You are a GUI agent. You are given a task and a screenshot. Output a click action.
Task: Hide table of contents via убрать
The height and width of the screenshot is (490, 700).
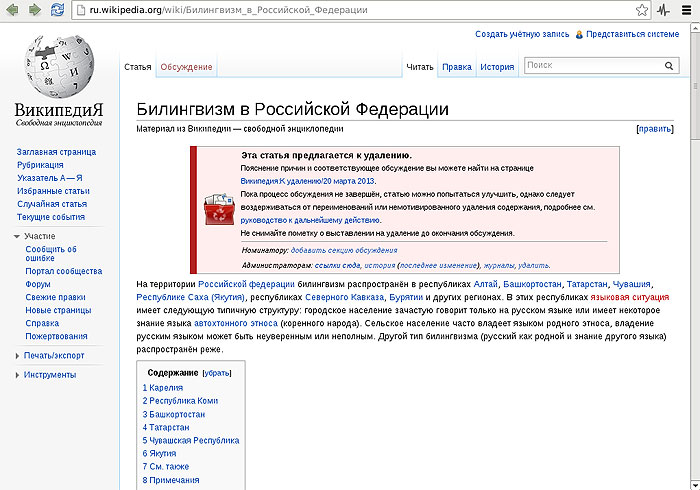click(x=217, y=373)
